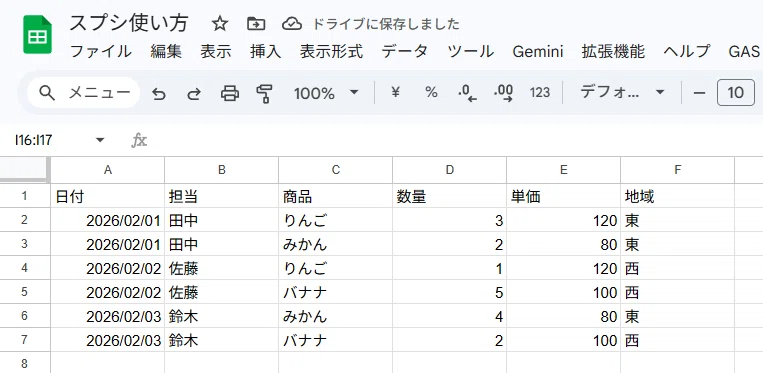Viewport: 763px width, 373px height.
Task: Click cell 田中 in row 3
Action: point(221,244)
